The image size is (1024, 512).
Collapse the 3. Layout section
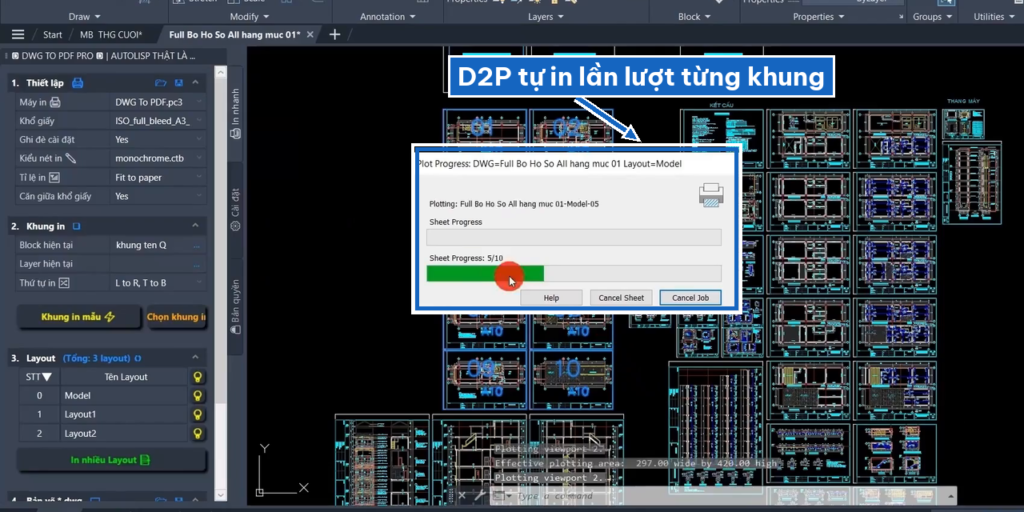coord(195,358)
